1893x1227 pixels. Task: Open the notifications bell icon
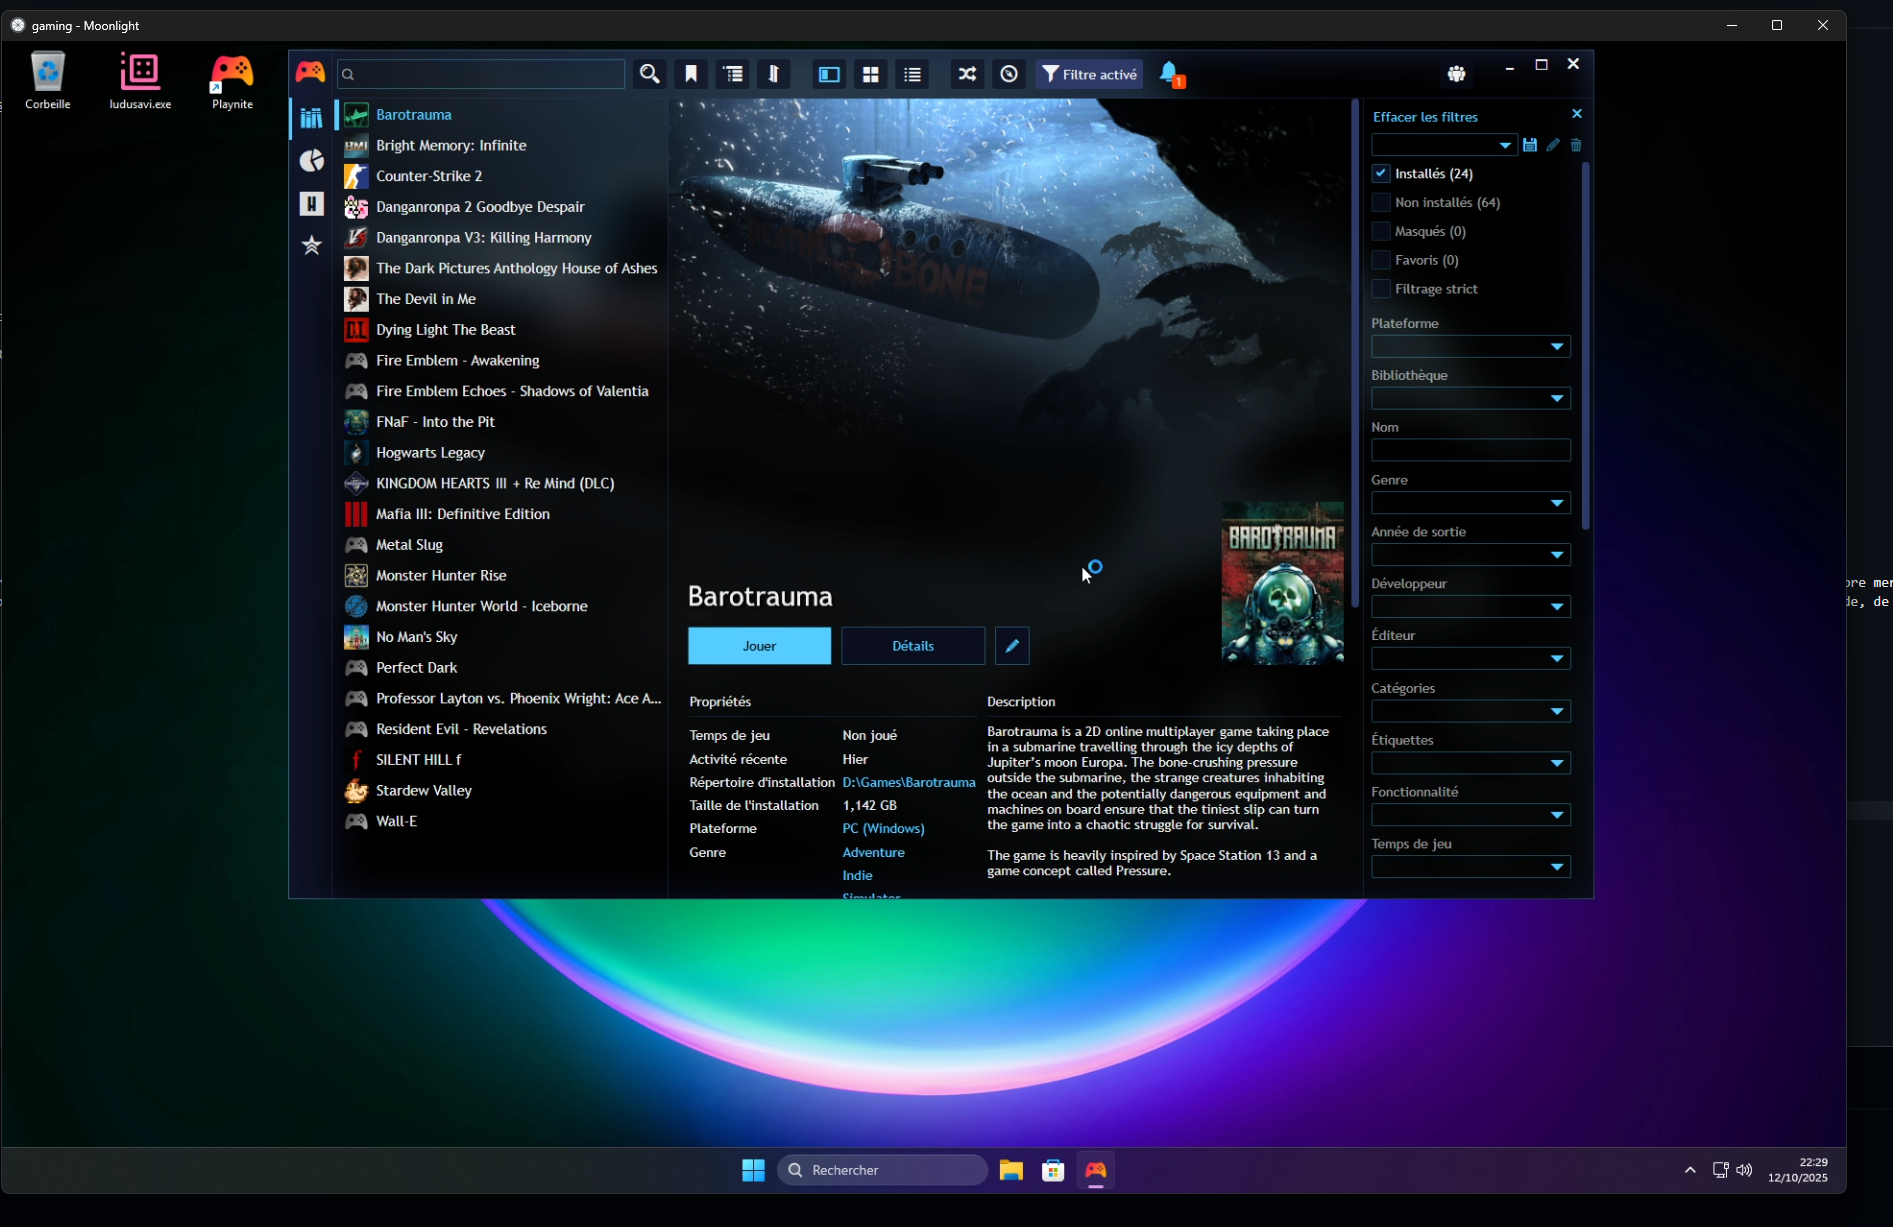tap(1169, 74)
